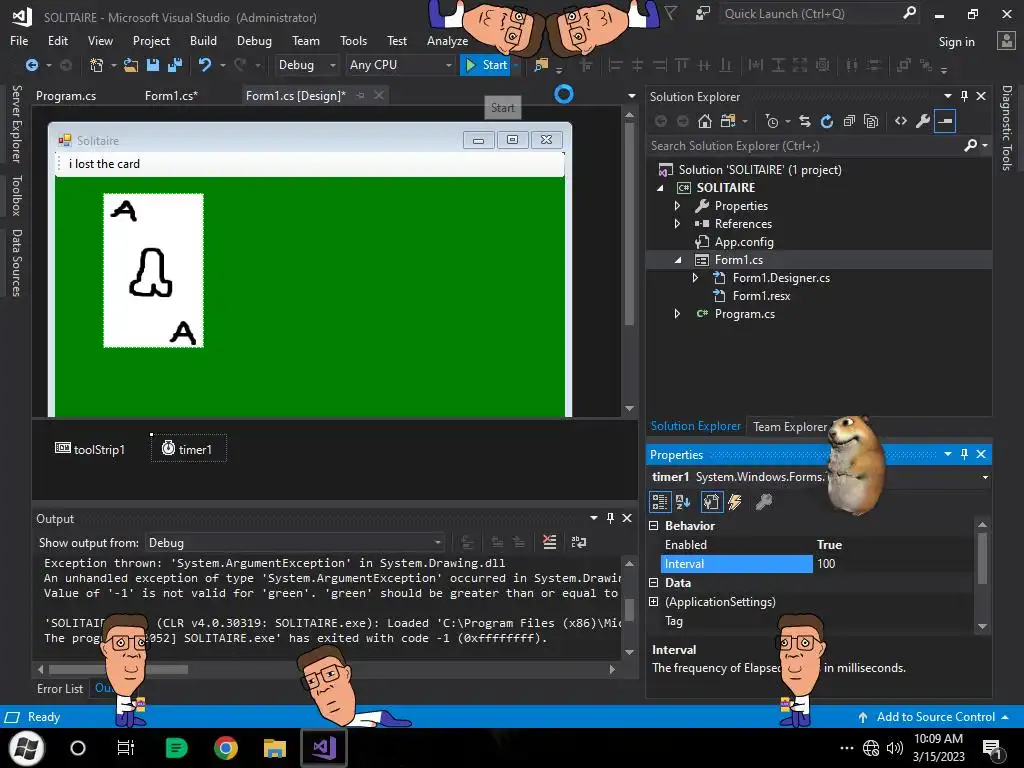The height and width of the screenshot is (768, 1024).
Task: Click the New Project toolbar icon
Action: (x=97, y=65)
